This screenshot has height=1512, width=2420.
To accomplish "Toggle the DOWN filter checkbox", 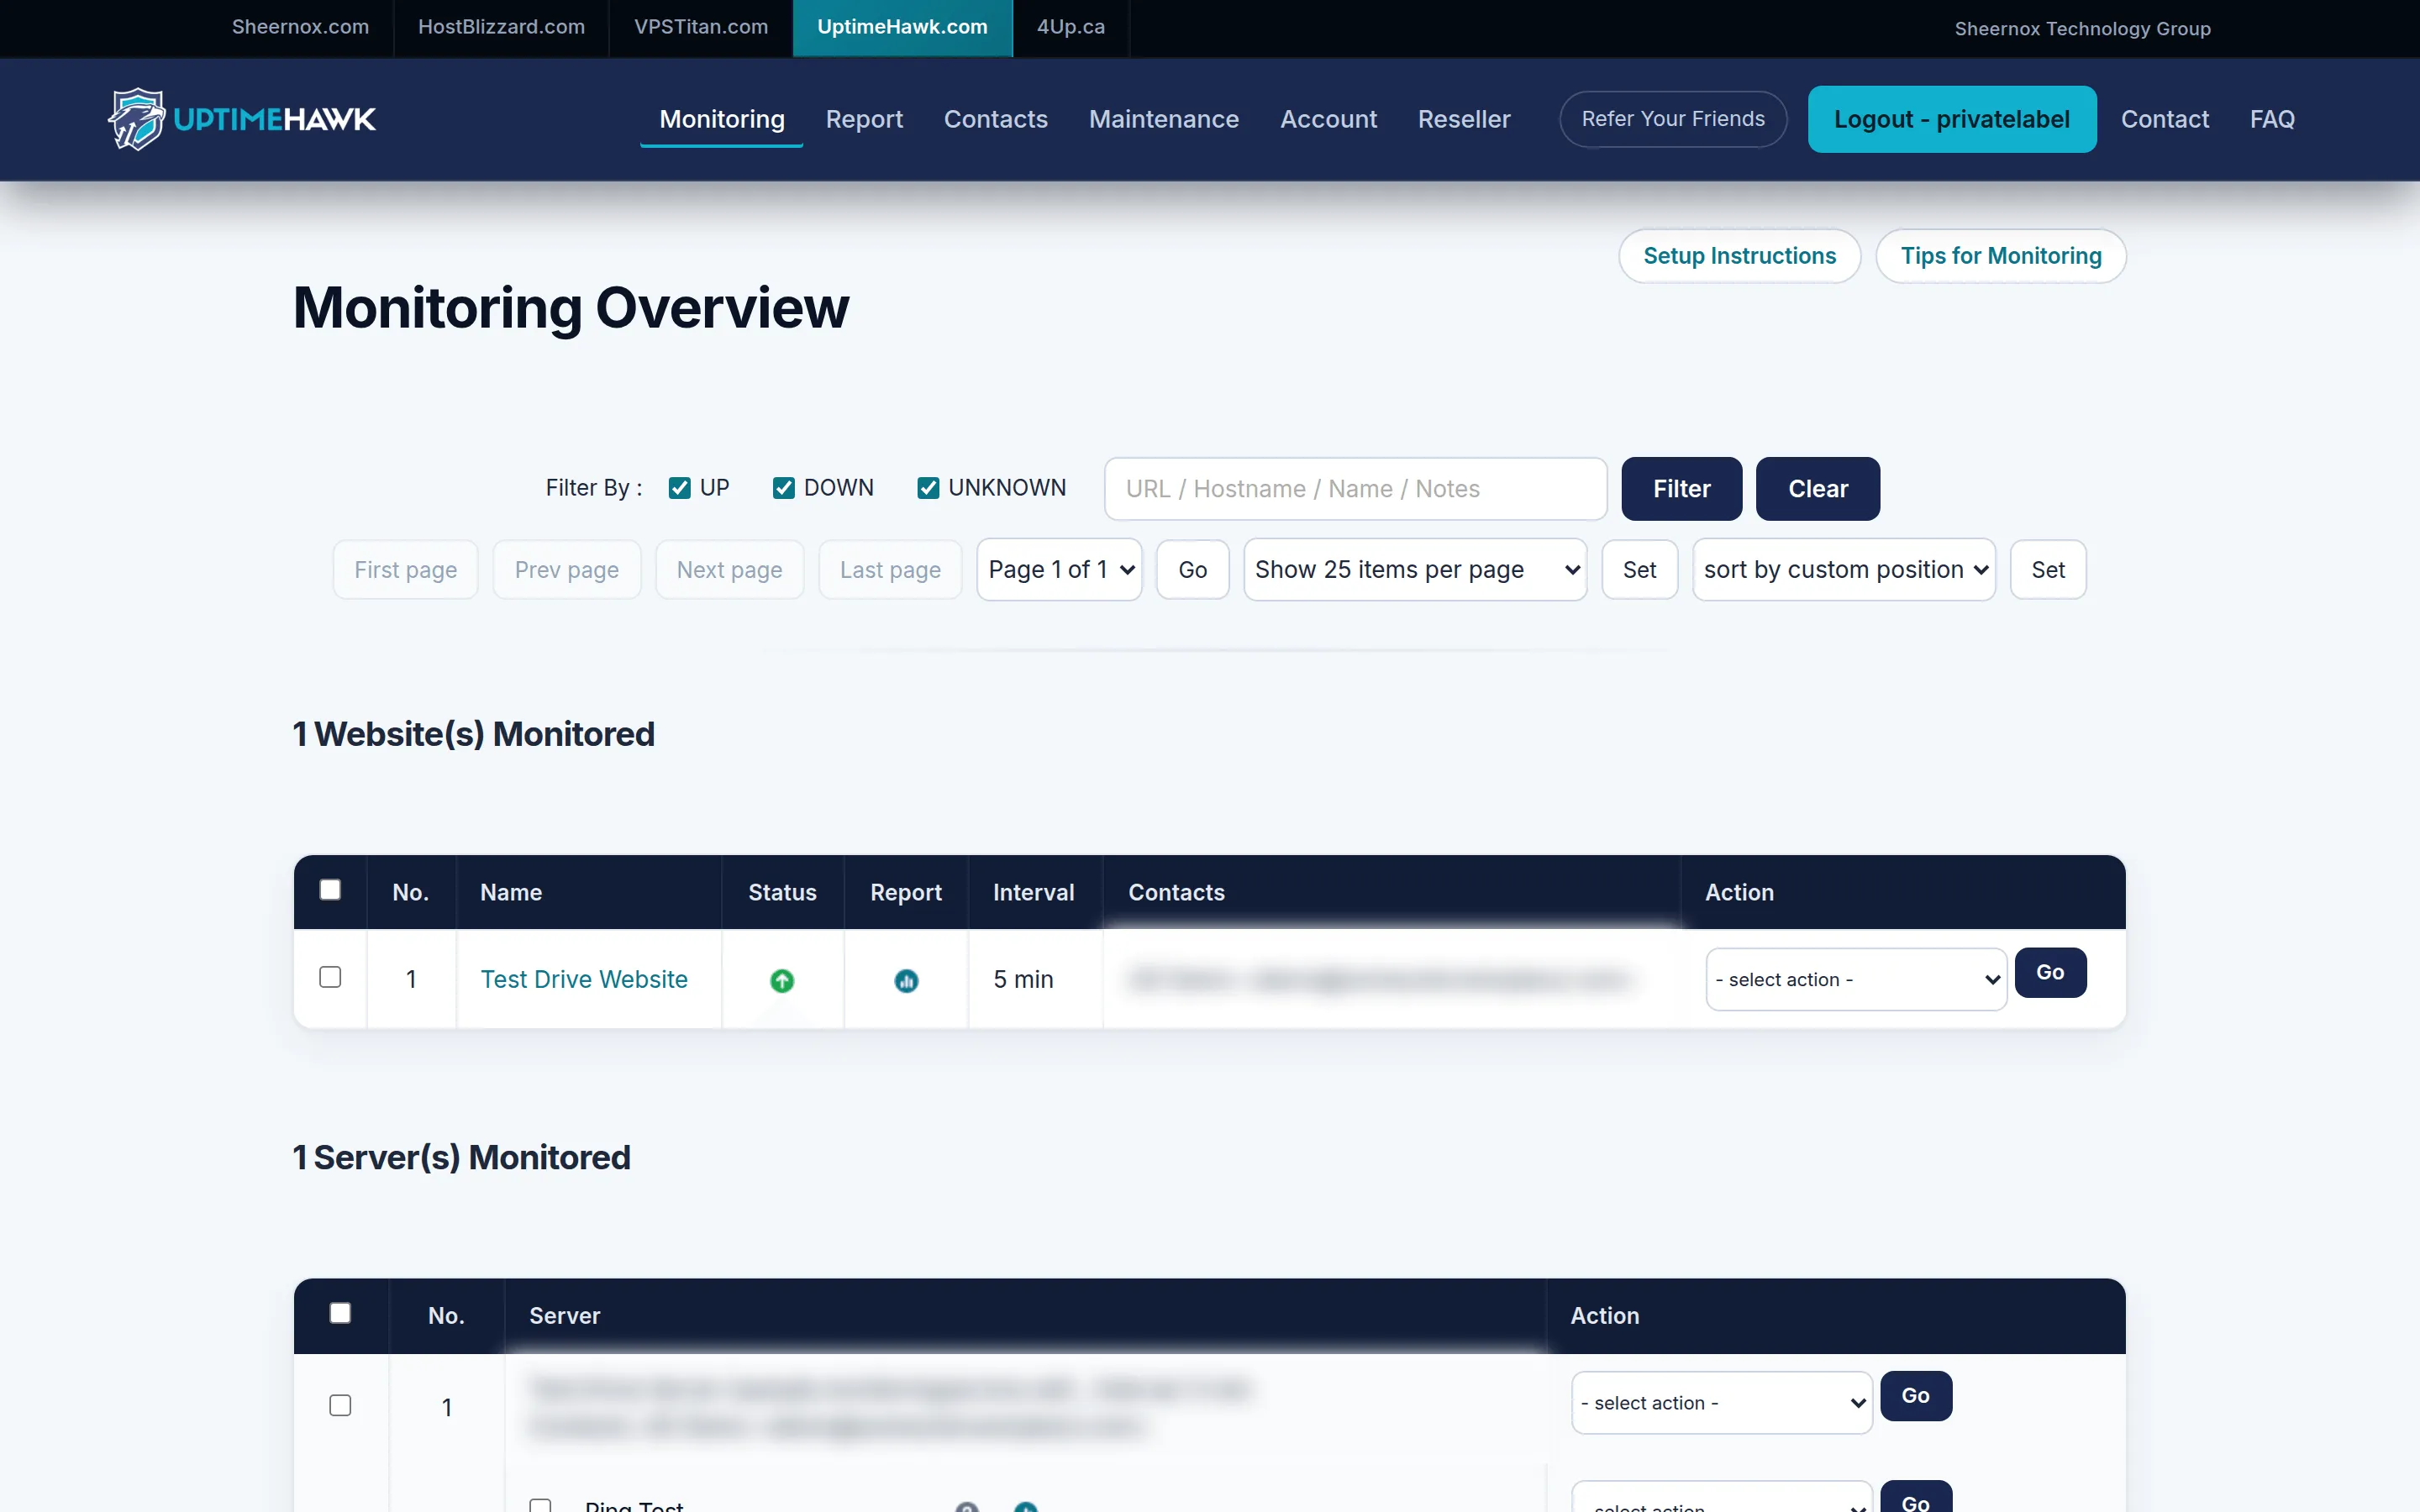I will pyautogui.click(x=784, y=488).
